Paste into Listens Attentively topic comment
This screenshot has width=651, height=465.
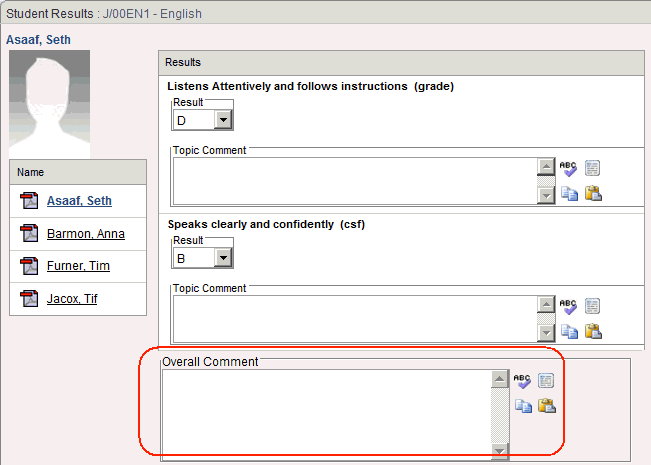pyautogui.click(x=593, y=193)
